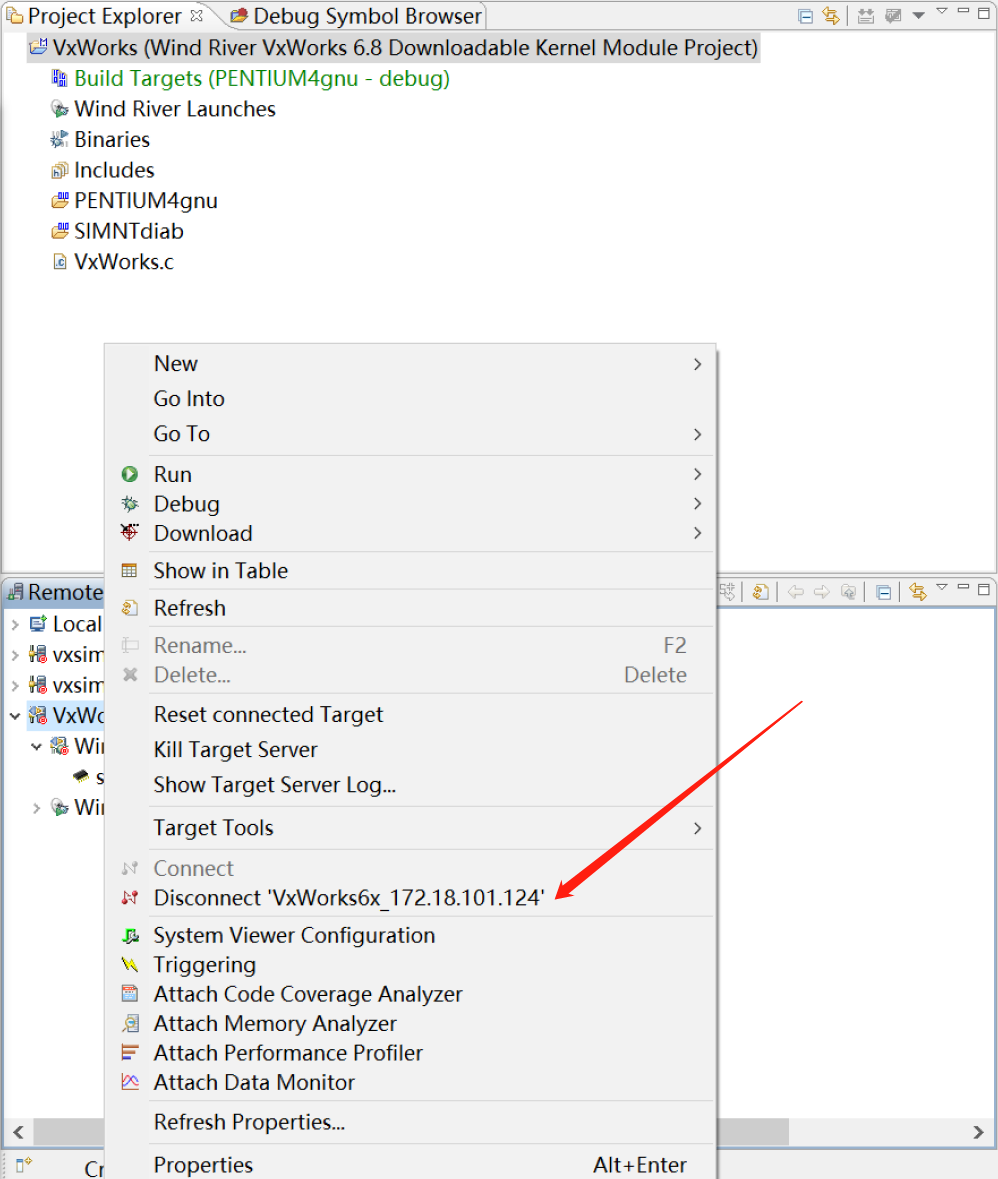This screenshot has width=998, height=1179.
Task: Expand the Local node in Remote Systems
Action: 15,624
